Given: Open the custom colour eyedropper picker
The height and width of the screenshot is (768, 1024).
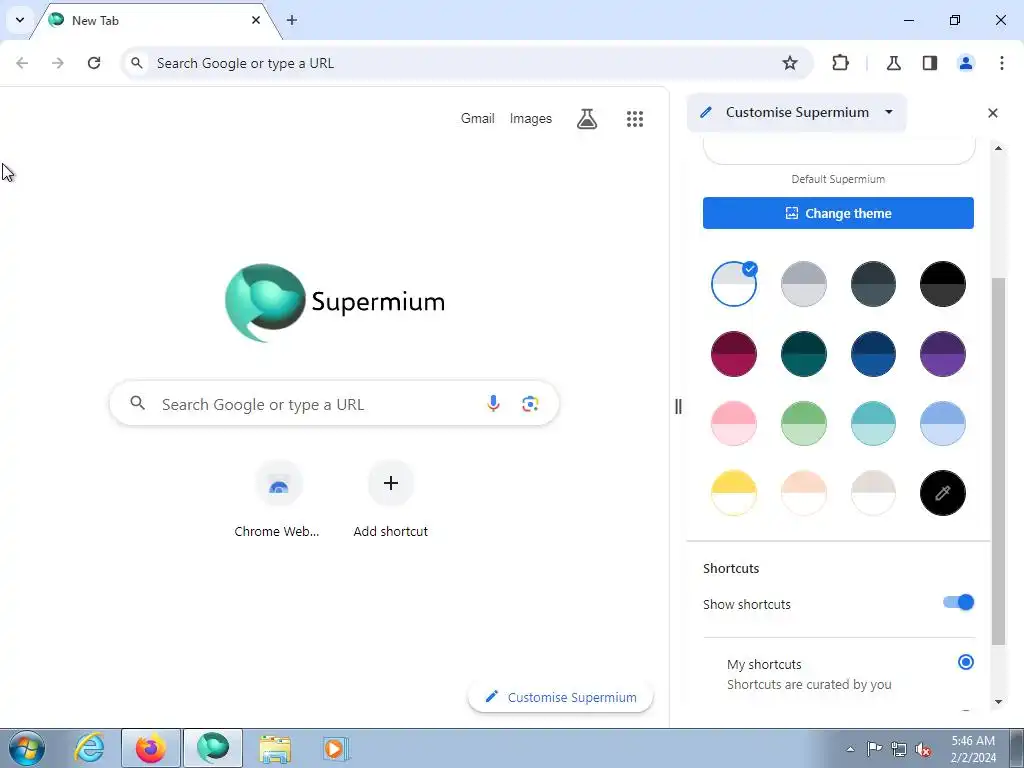Looking at the screenshot, I should [942, 493].
